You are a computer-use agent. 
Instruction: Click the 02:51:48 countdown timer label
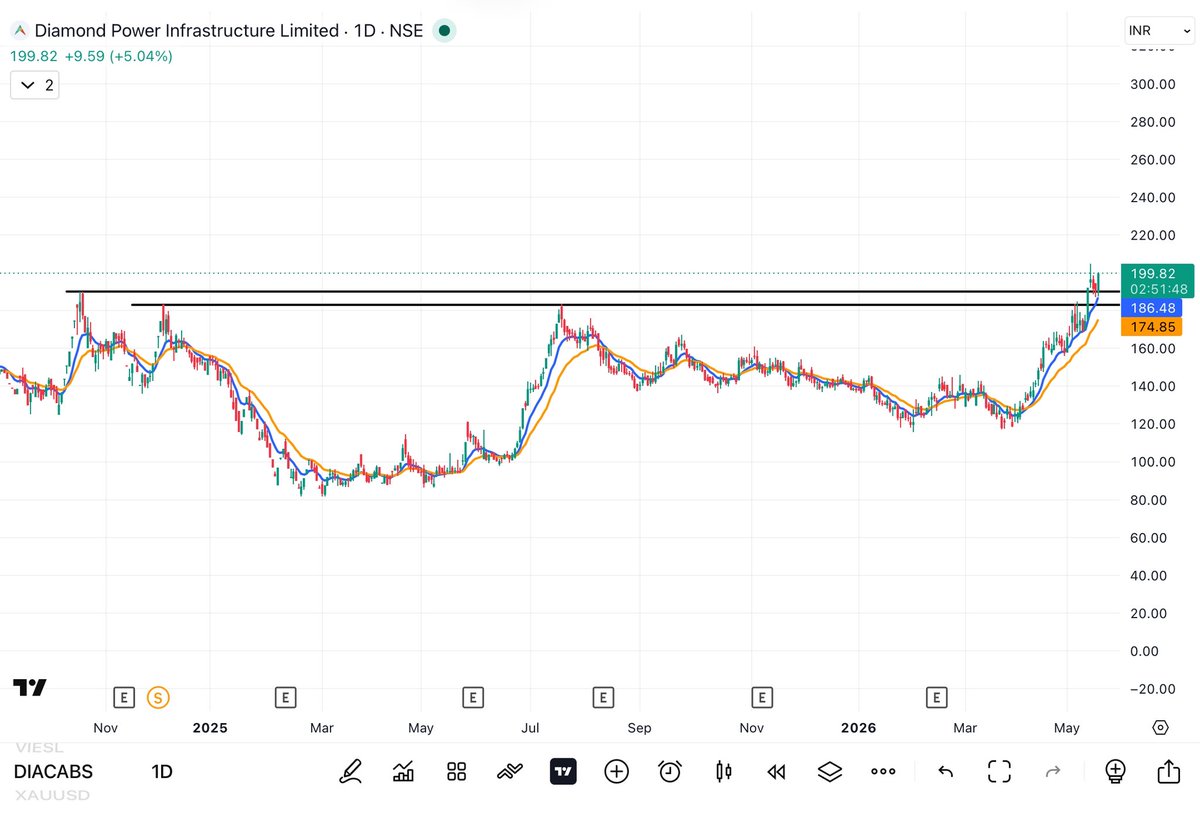click(1158, 289)
